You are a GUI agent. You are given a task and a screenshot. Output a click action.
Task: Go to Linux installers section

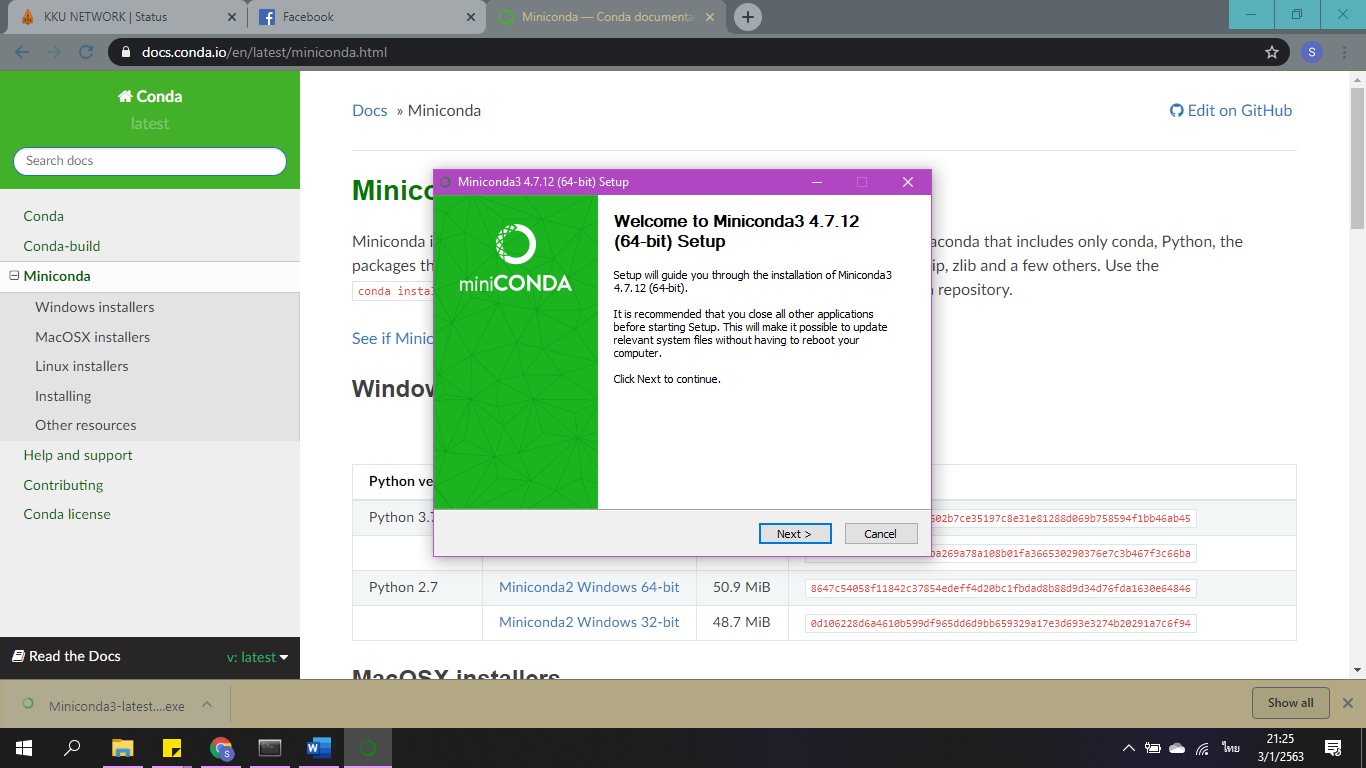82,366
